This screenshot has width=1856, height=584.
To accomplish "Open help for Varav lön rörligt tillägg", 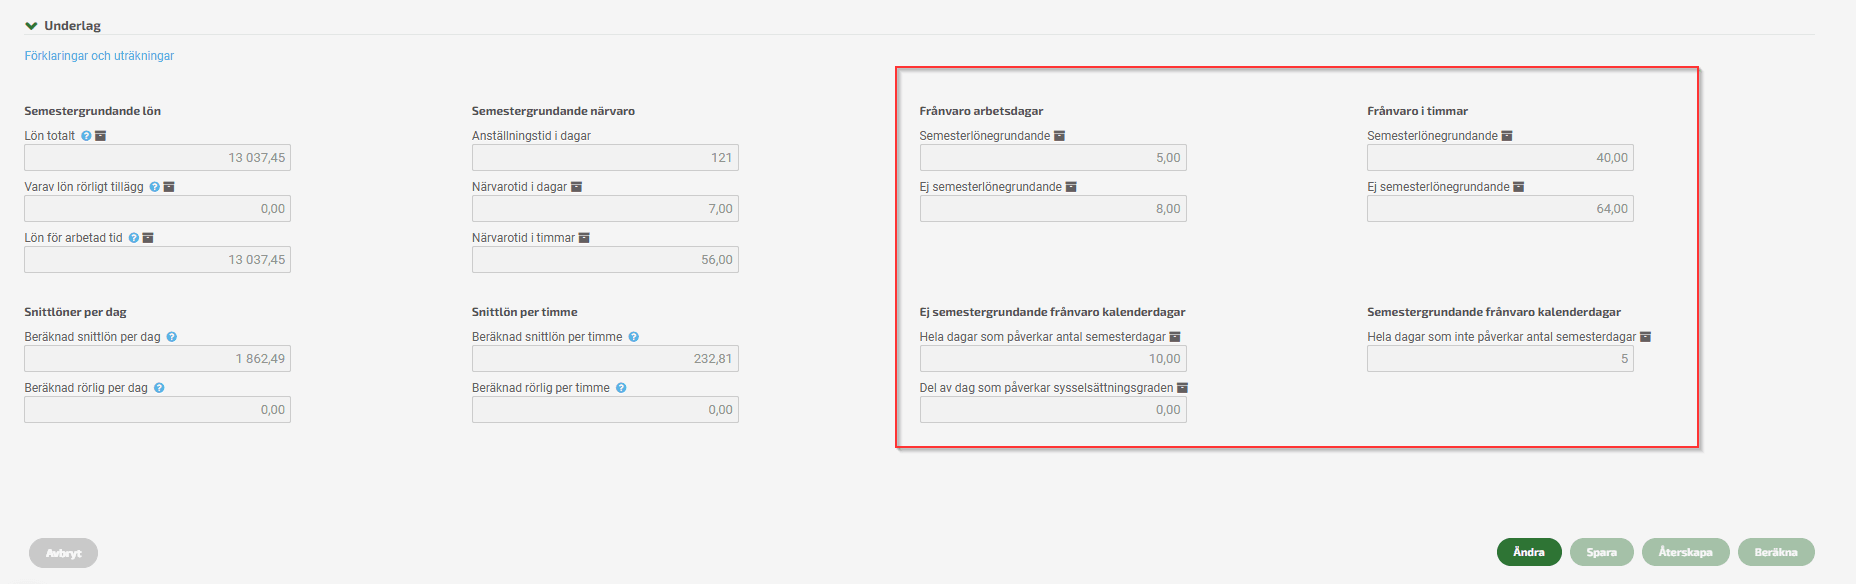I will 155,187.
